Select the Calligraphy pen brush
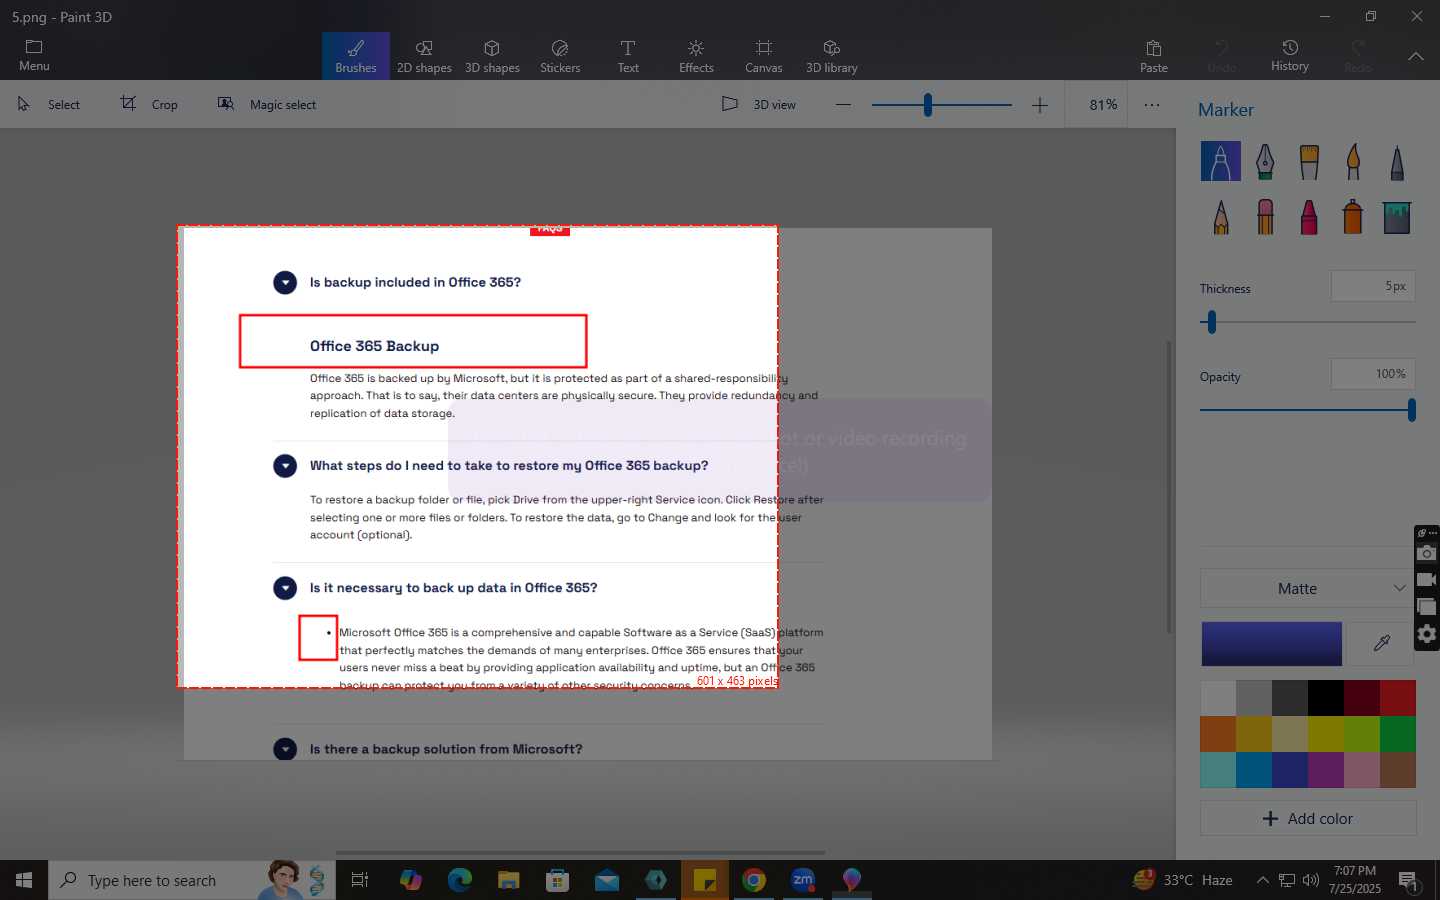 coord(1265,161)
